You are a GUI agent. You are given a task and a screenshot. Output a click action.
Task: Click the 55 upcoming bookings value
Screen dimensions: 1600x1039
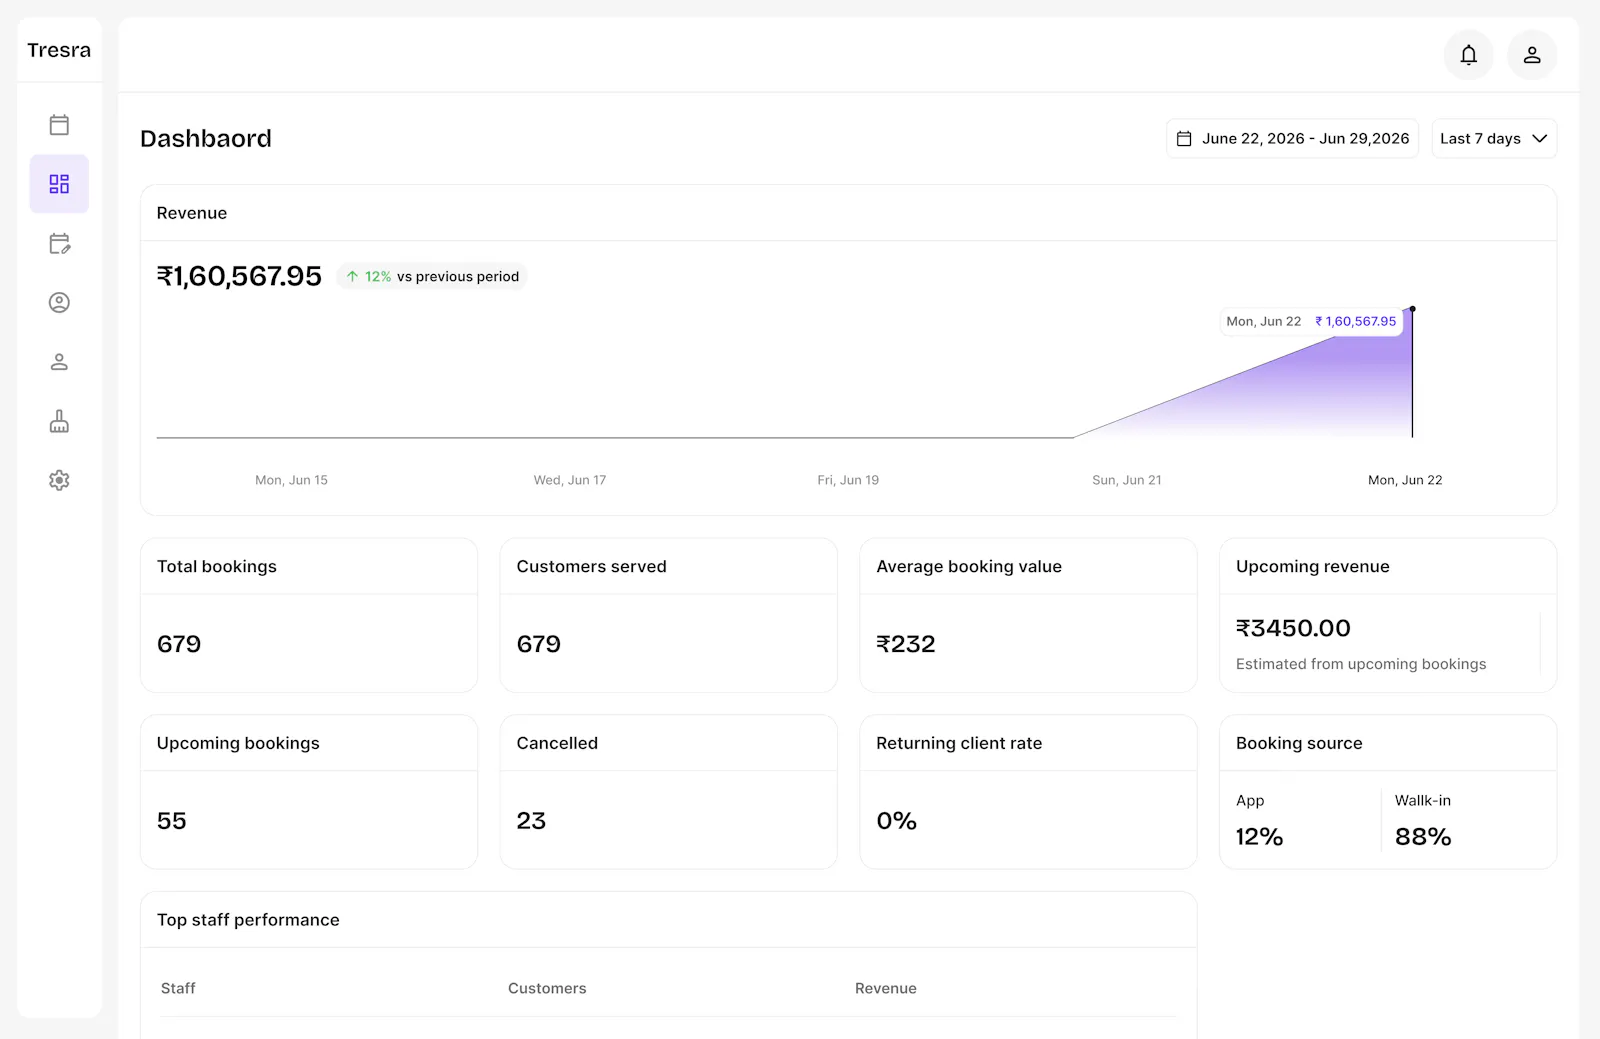pos(172,821)
